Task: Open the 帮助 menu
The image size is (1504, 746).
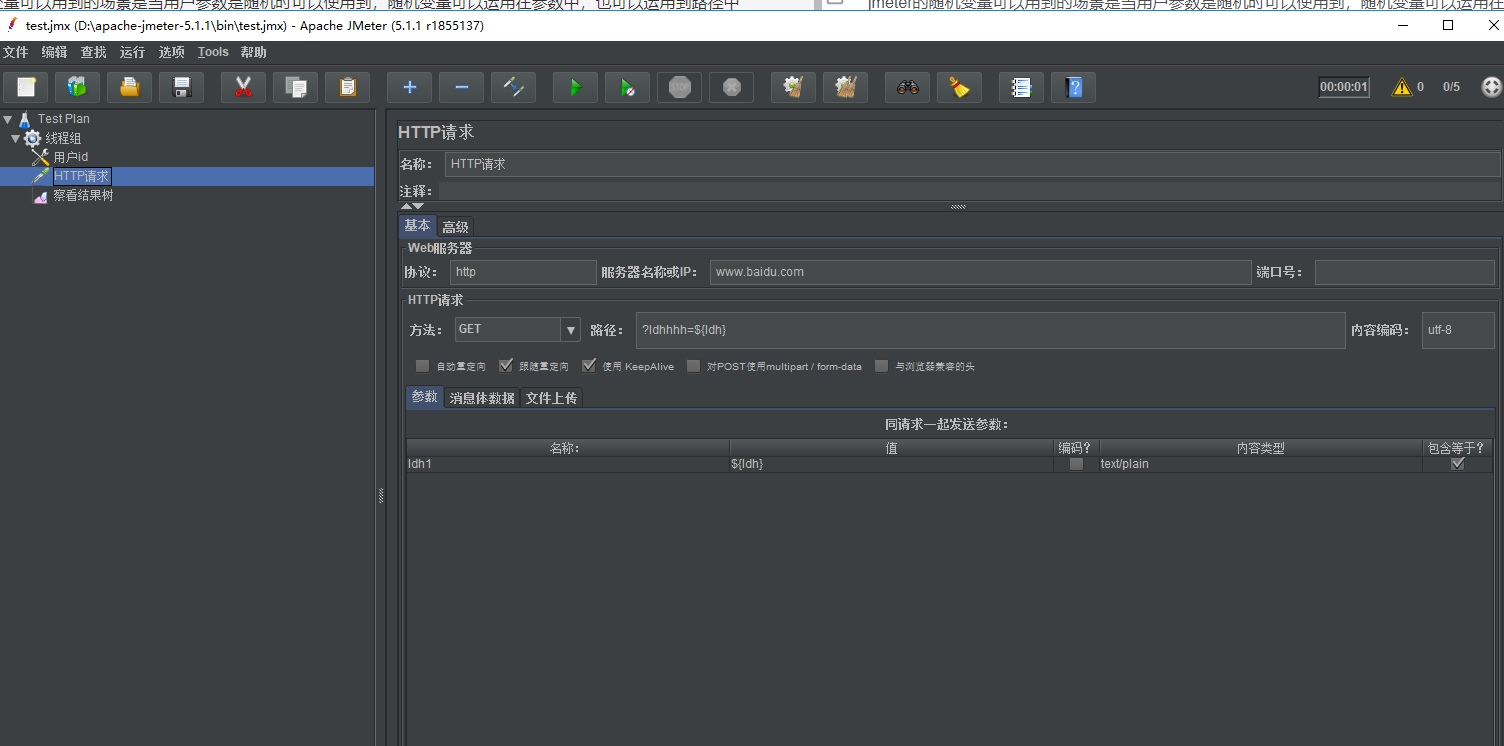Action: pos(254,52)
